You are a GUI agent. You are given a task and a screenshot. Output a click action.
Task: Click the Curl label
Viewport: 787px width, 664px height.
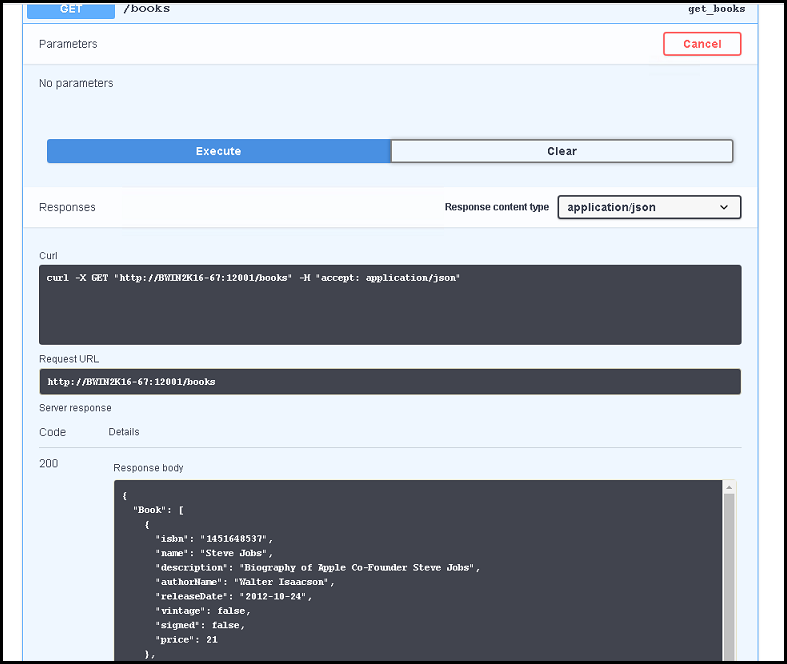[x=48, y=255]
